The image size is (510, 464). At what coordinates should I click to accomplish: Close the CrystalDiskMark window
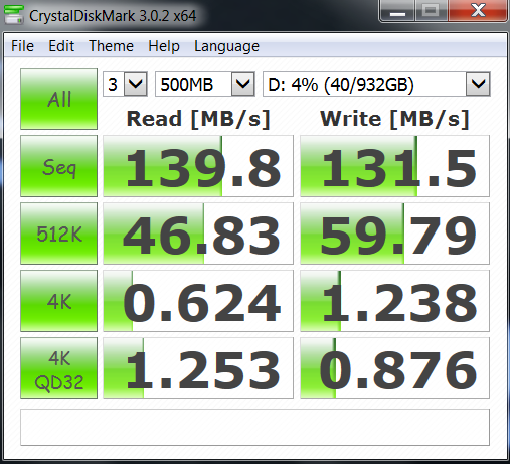pyautogui.click(x=478, y=11)
